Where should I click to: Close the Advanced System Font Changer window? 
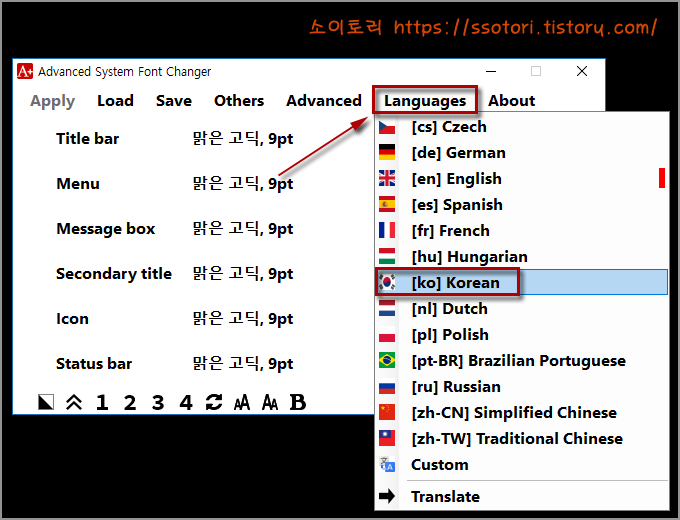tap(582, 71)
